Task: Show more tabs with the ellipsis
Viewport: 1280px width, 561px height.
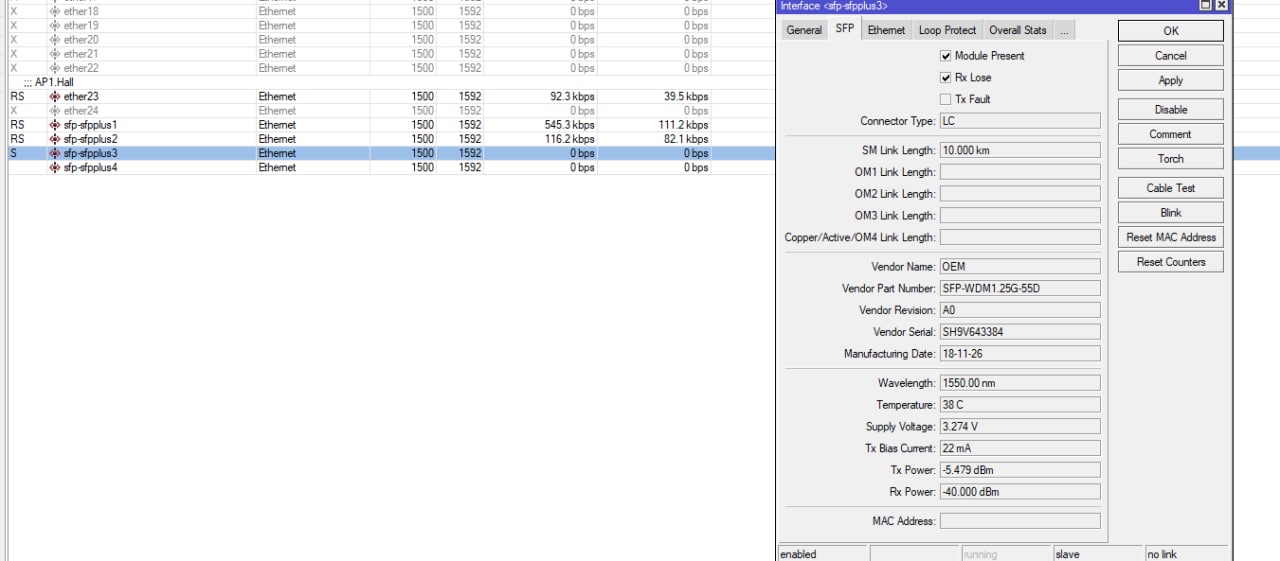Action: pos(1064,30)
